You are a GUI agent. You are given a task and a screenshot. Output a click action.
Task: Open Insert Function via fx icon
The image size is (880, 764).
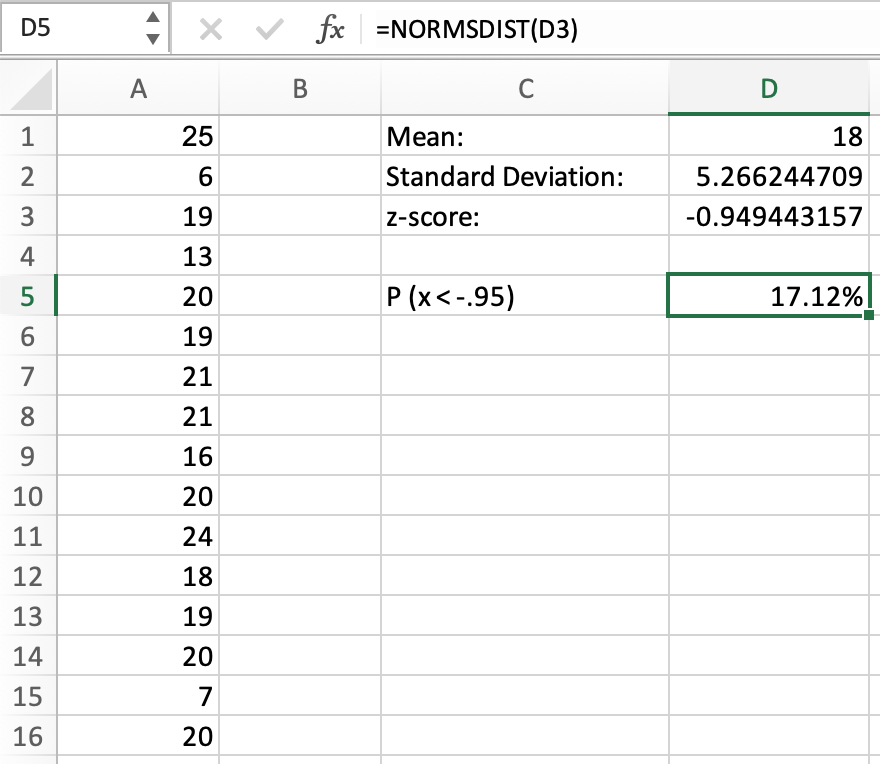pos(329,31)
